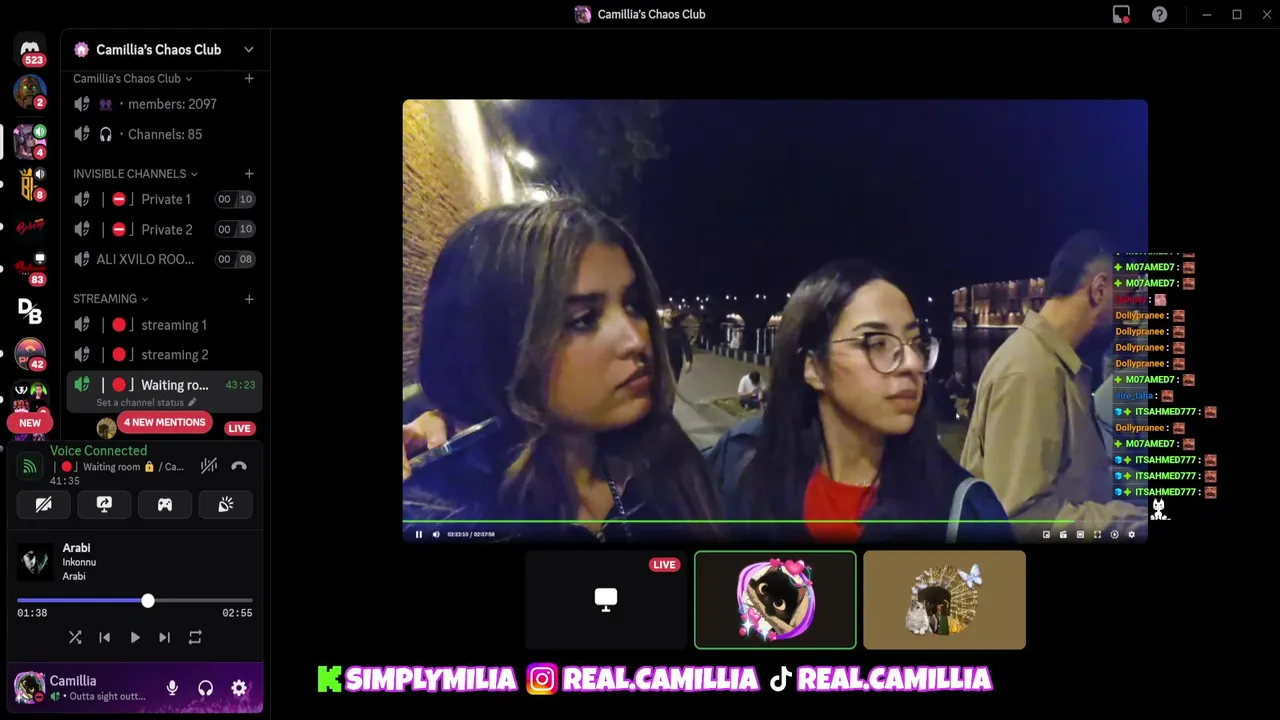The height and width of the screenshot is (720, 1280).
Task: Toggle microphone mute
Action: click(172, 688)
